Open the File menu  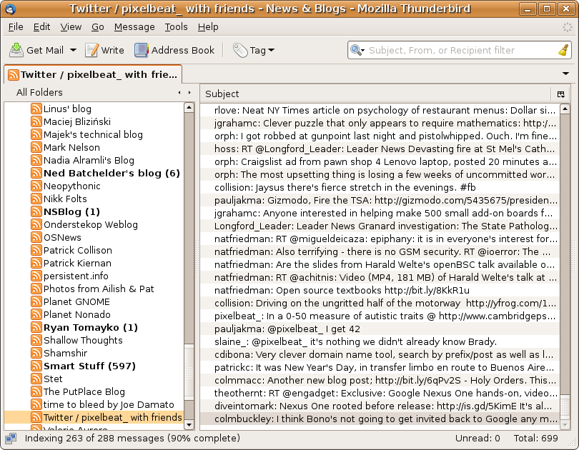pos(16,27)
